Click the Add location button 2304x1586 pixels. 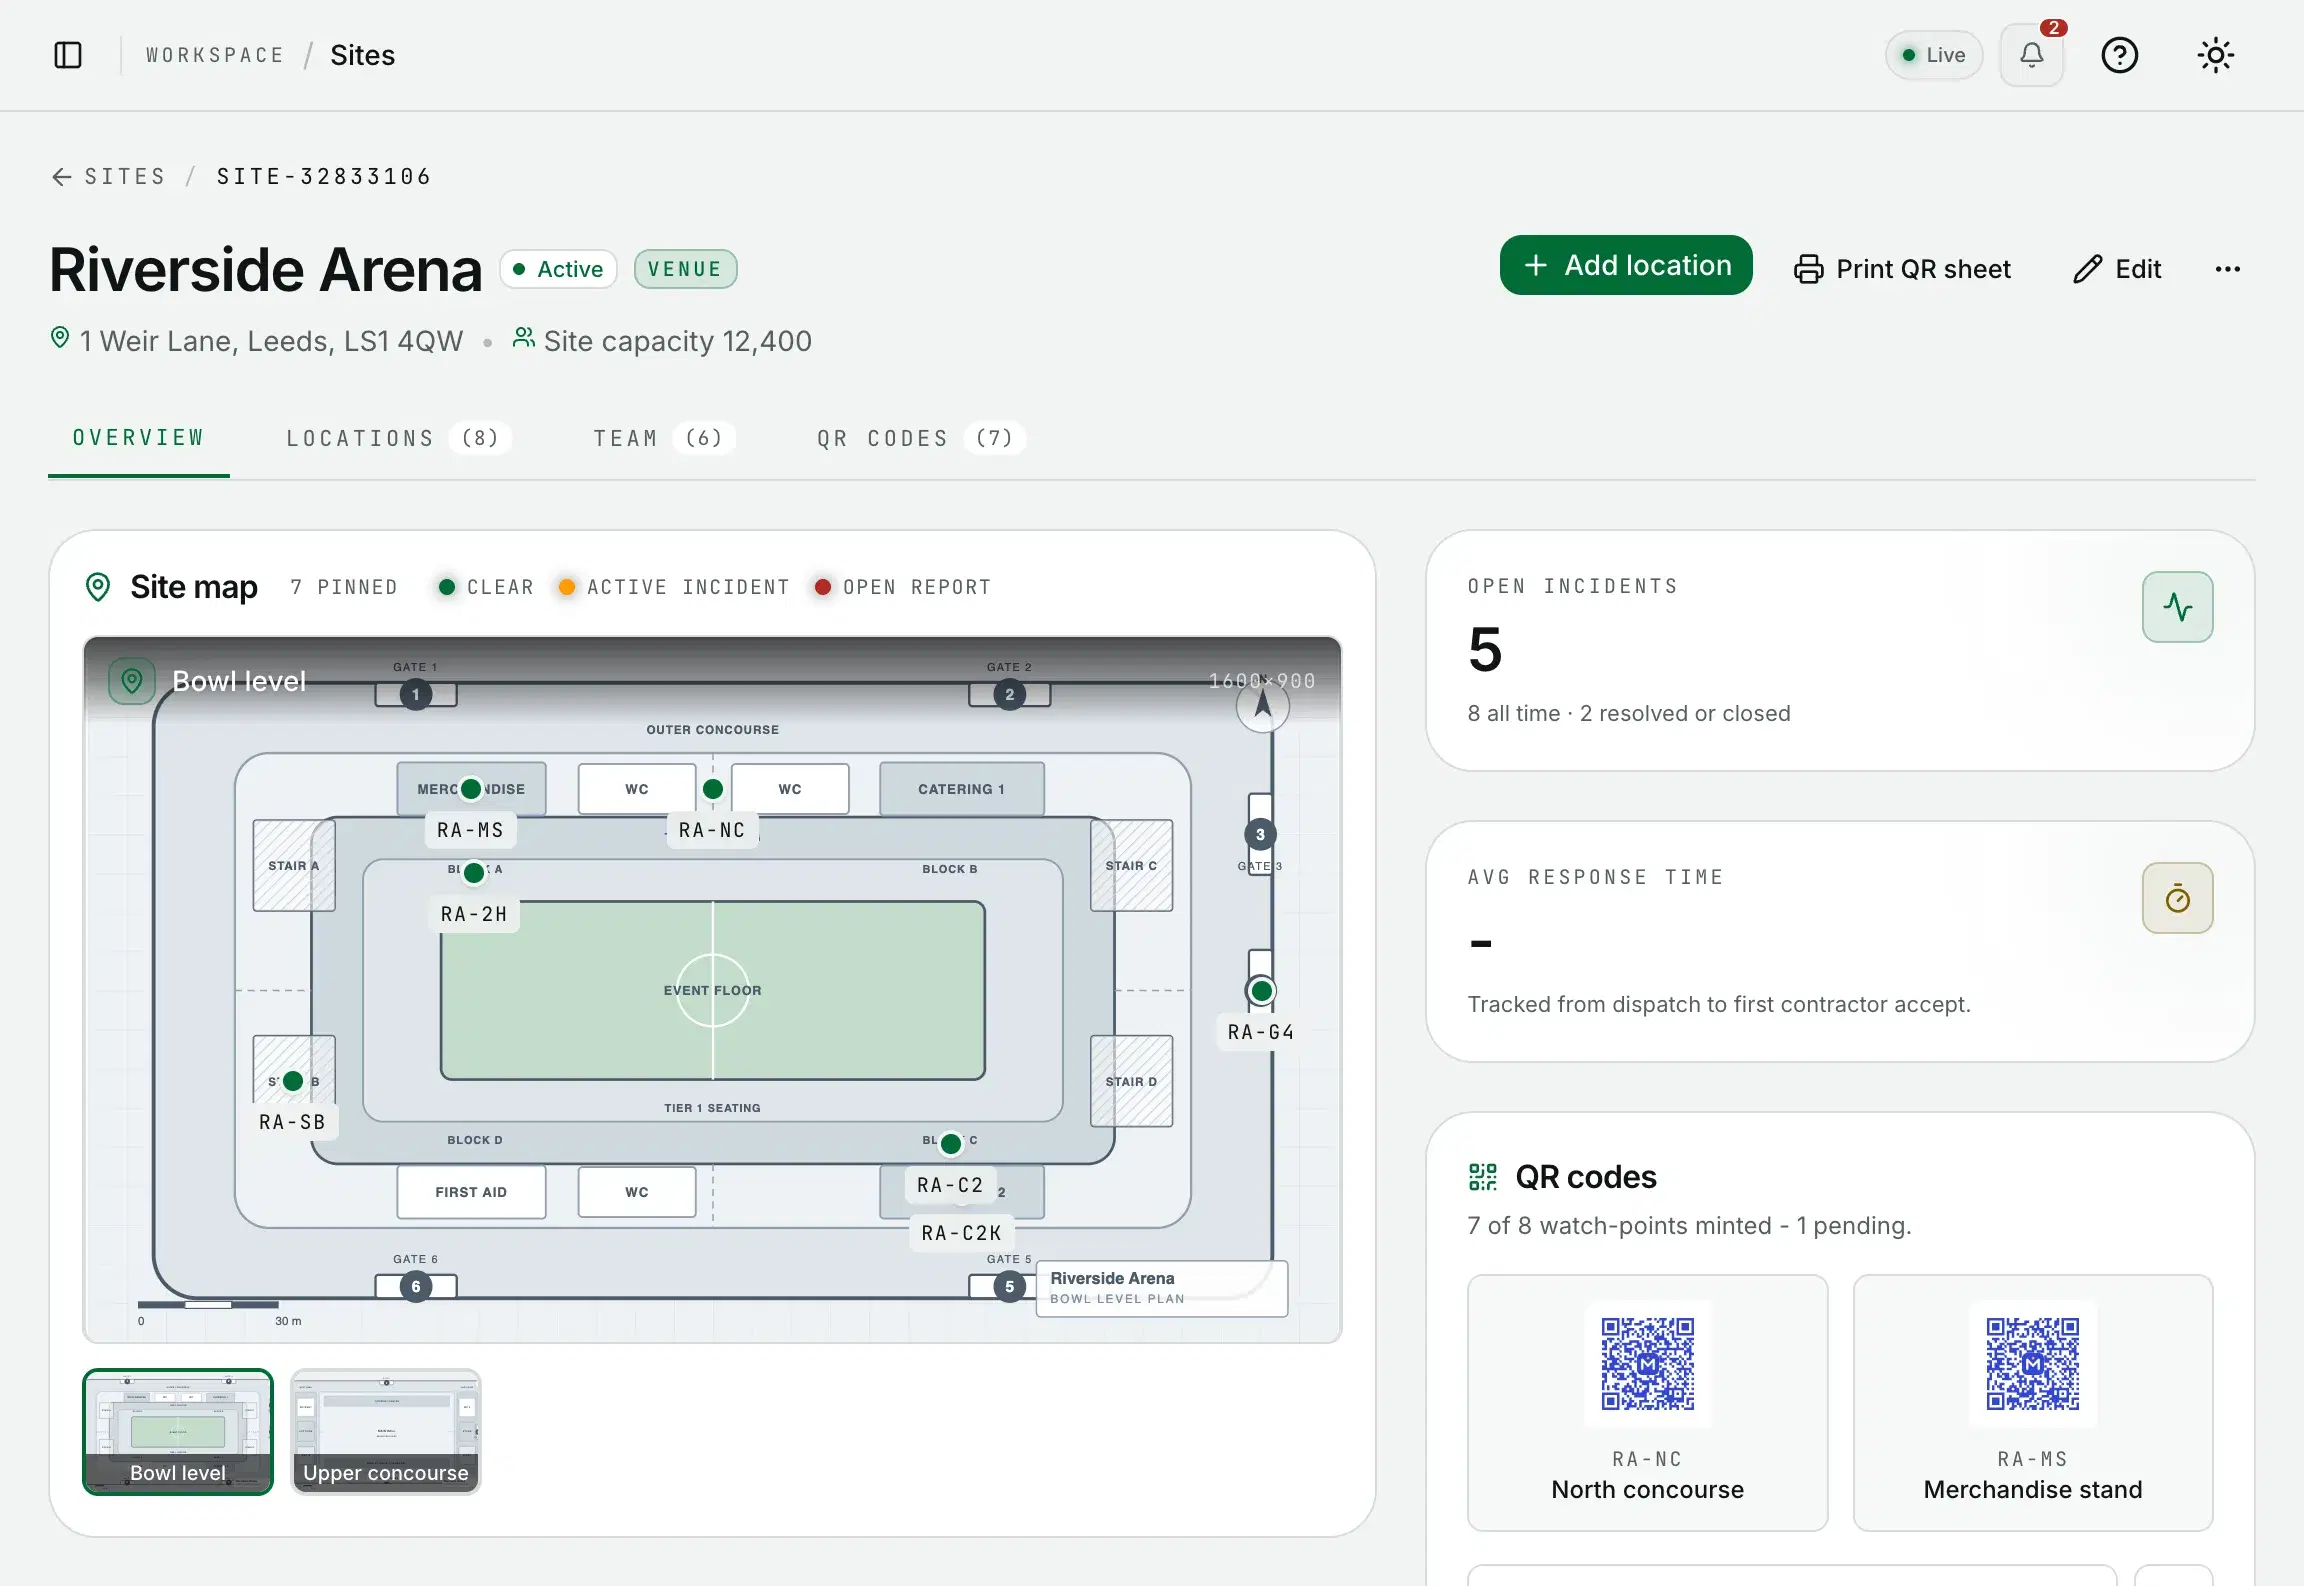[1625, 265]
